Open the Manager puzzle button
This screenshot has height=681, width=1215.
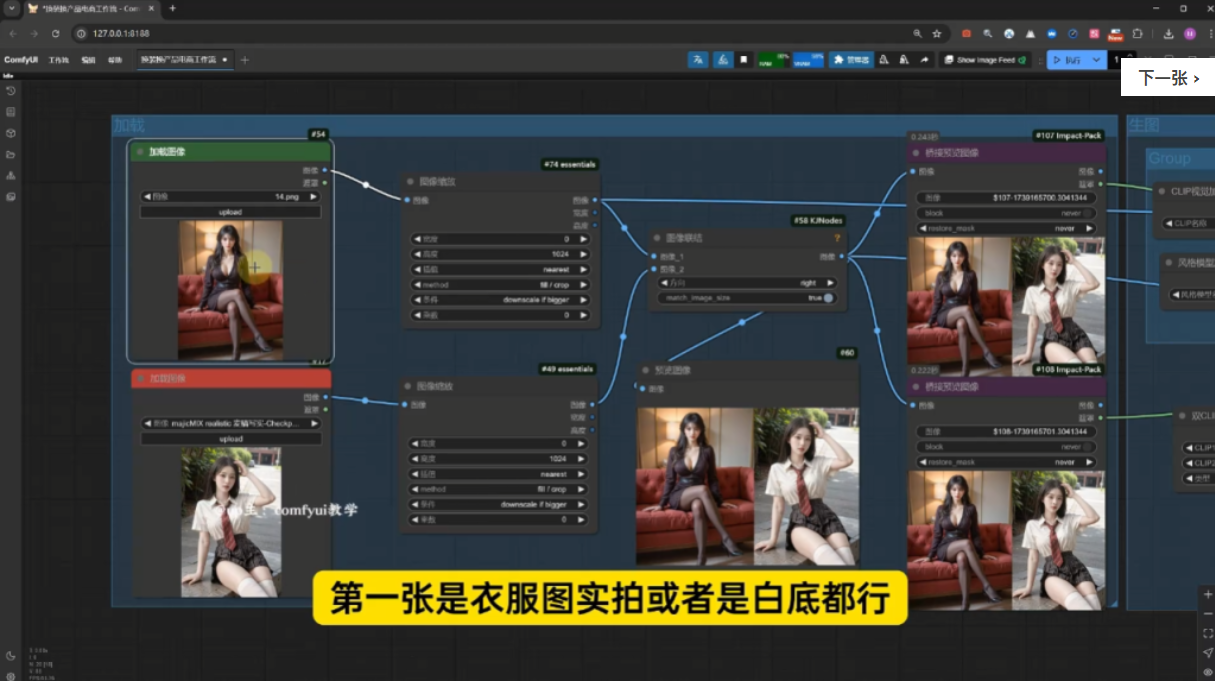click(x=851, y=60)
